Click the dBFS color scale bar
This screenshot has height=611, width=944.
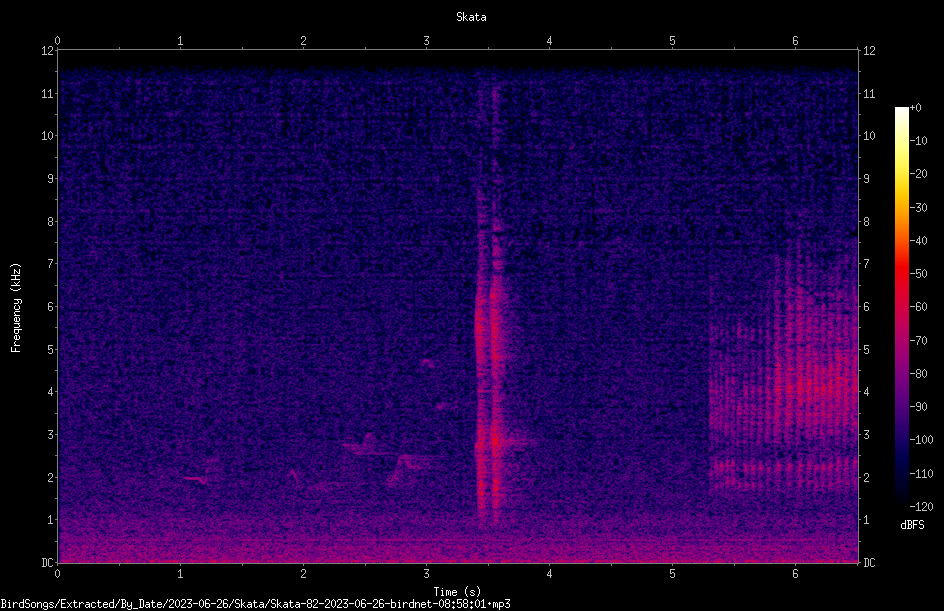[901, 306]
